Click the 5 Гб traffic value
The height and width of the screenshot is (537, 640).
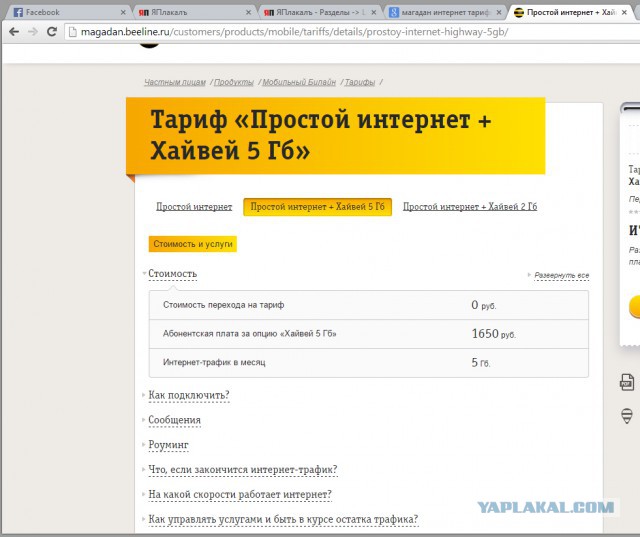[x=481, y=362]
